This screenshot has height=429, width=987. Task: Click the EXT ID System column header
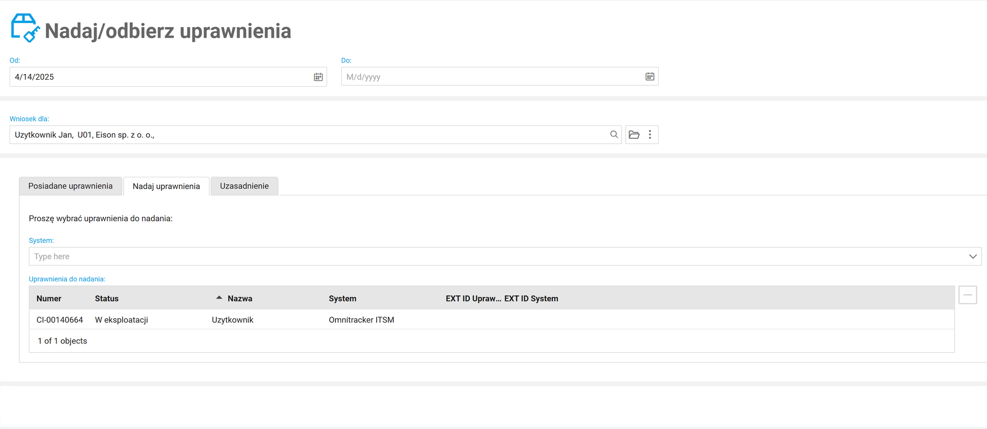[531, 299]
